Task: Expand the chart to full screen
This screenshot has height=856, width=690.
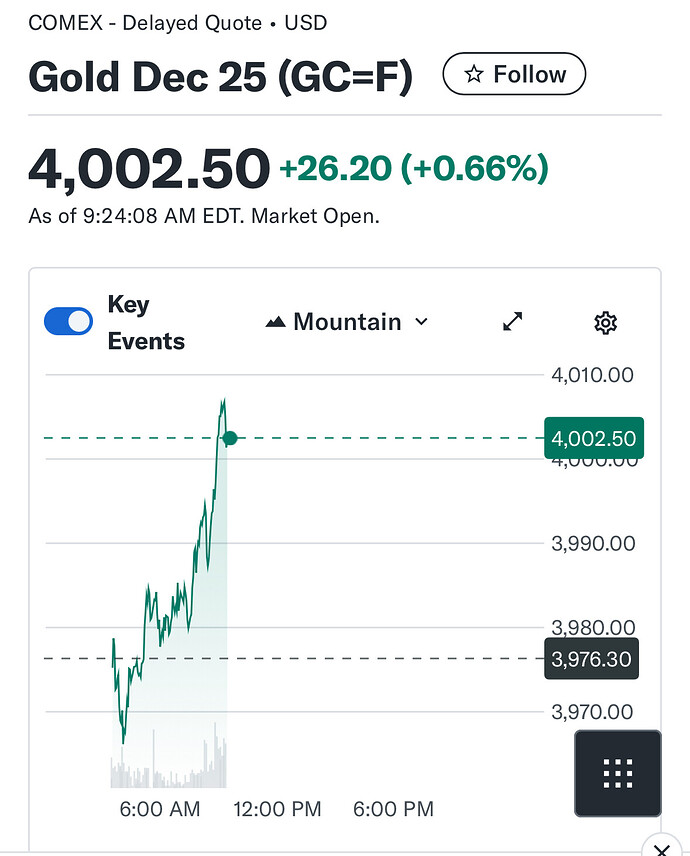Action: pos(513,322)
